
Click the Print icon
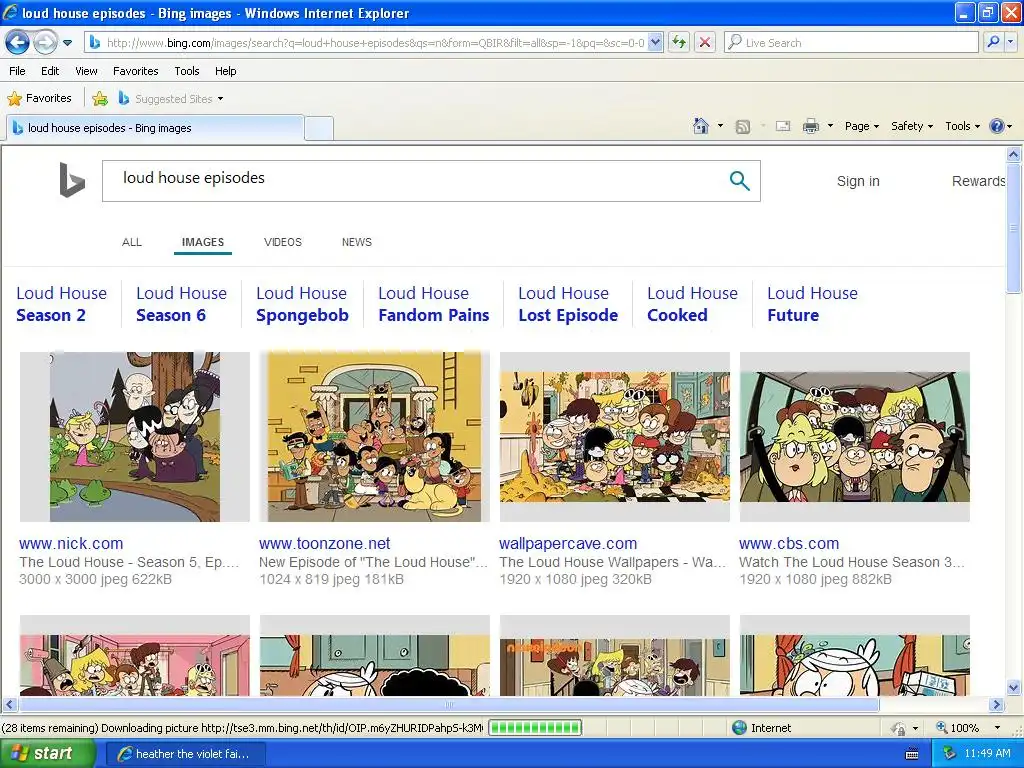pos(810,126)
